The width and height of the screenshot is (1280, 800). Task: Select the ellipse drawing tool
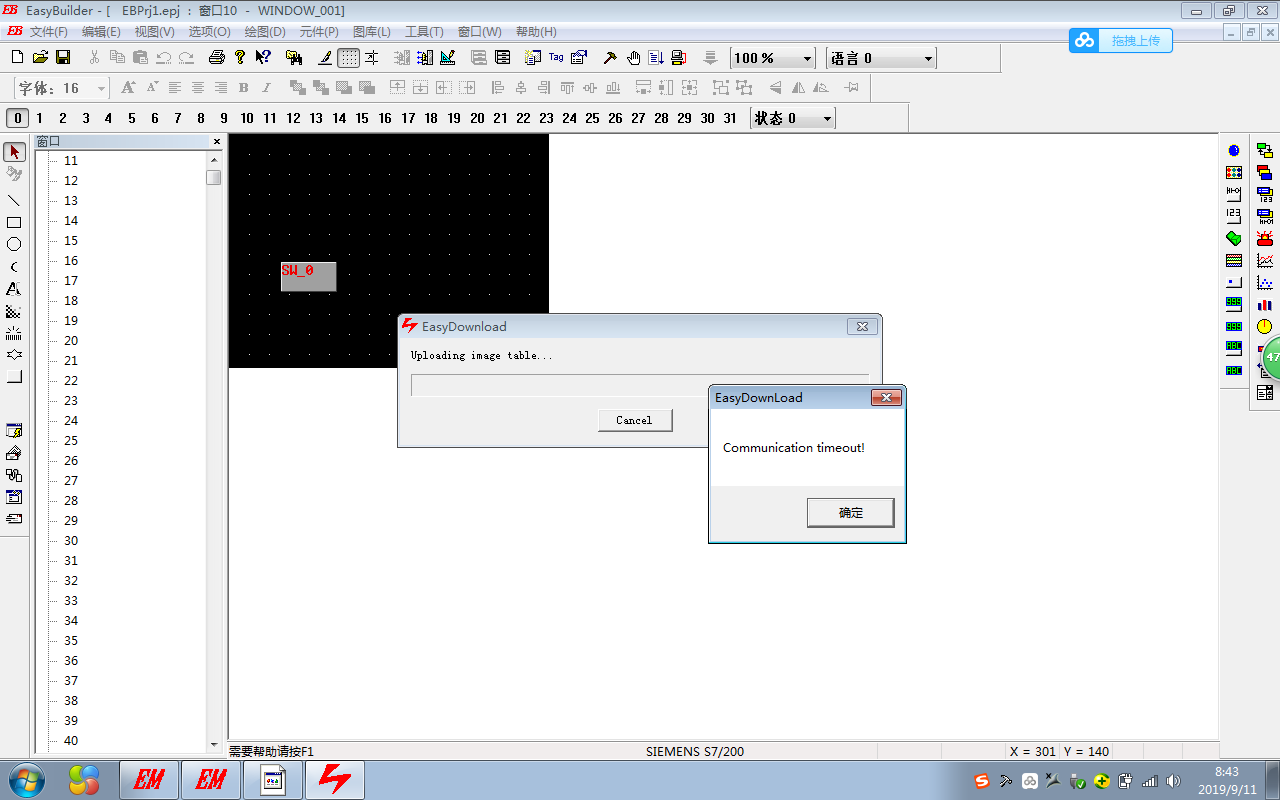tap(14, 245)
